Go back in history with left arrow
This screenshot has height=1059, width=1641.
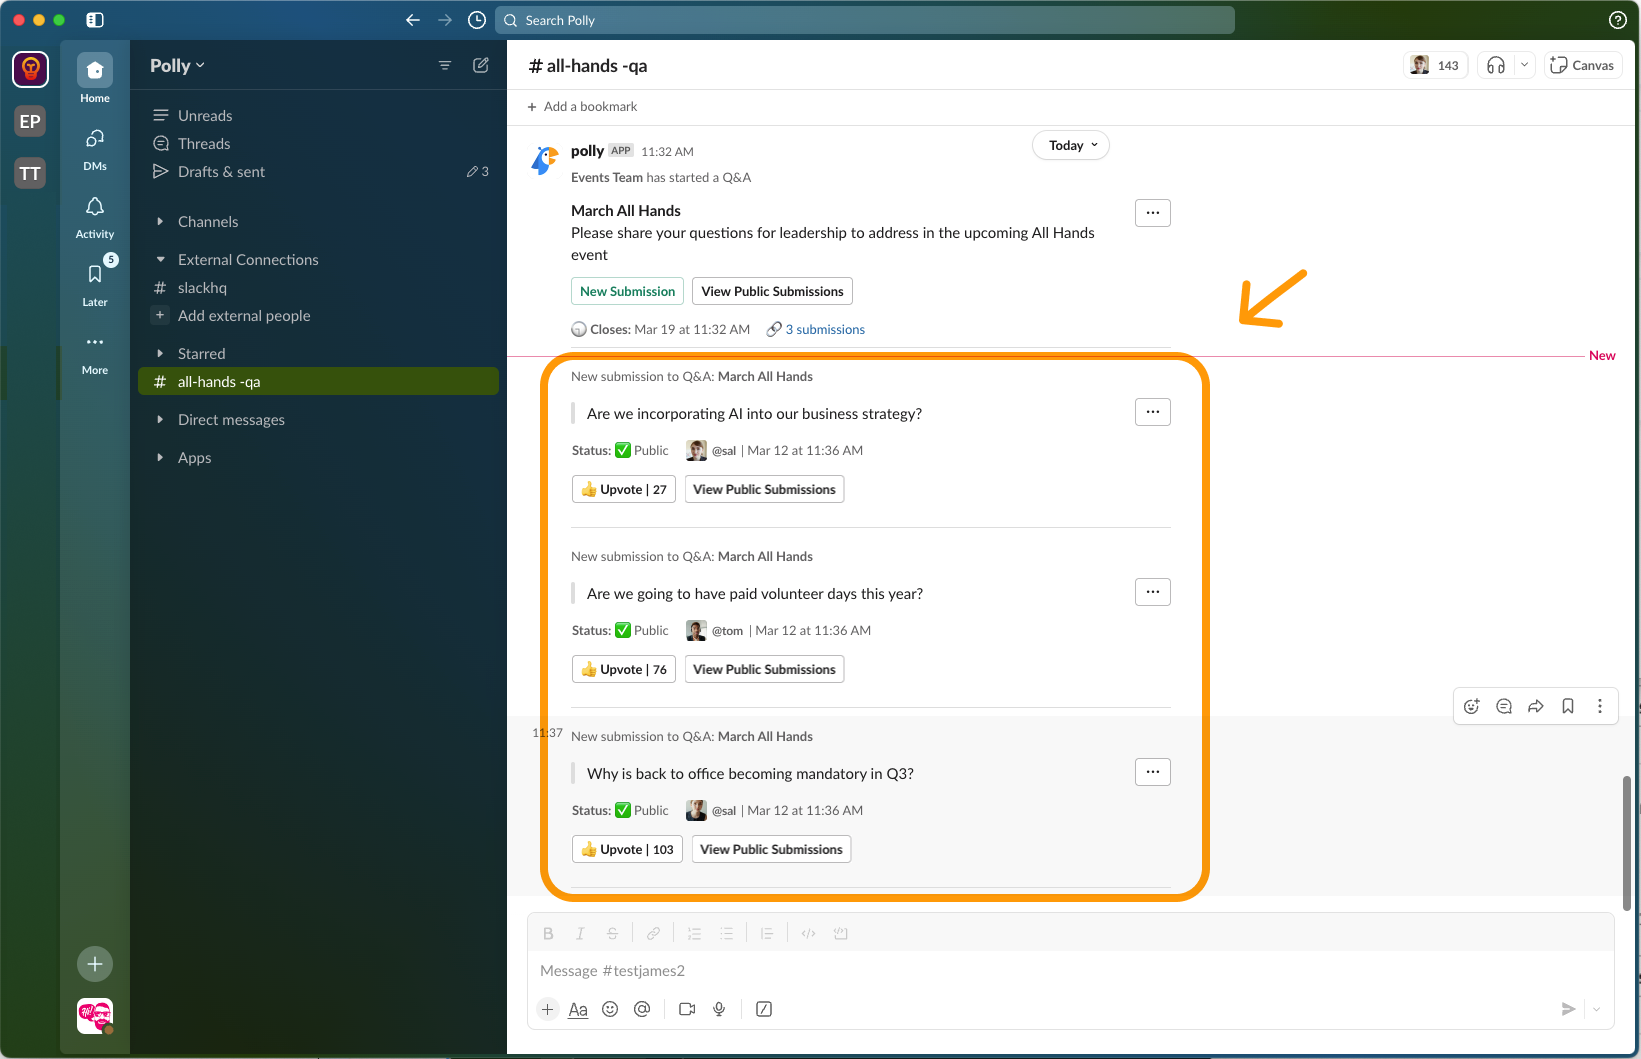pyautogui.click(x=413, y=20)
